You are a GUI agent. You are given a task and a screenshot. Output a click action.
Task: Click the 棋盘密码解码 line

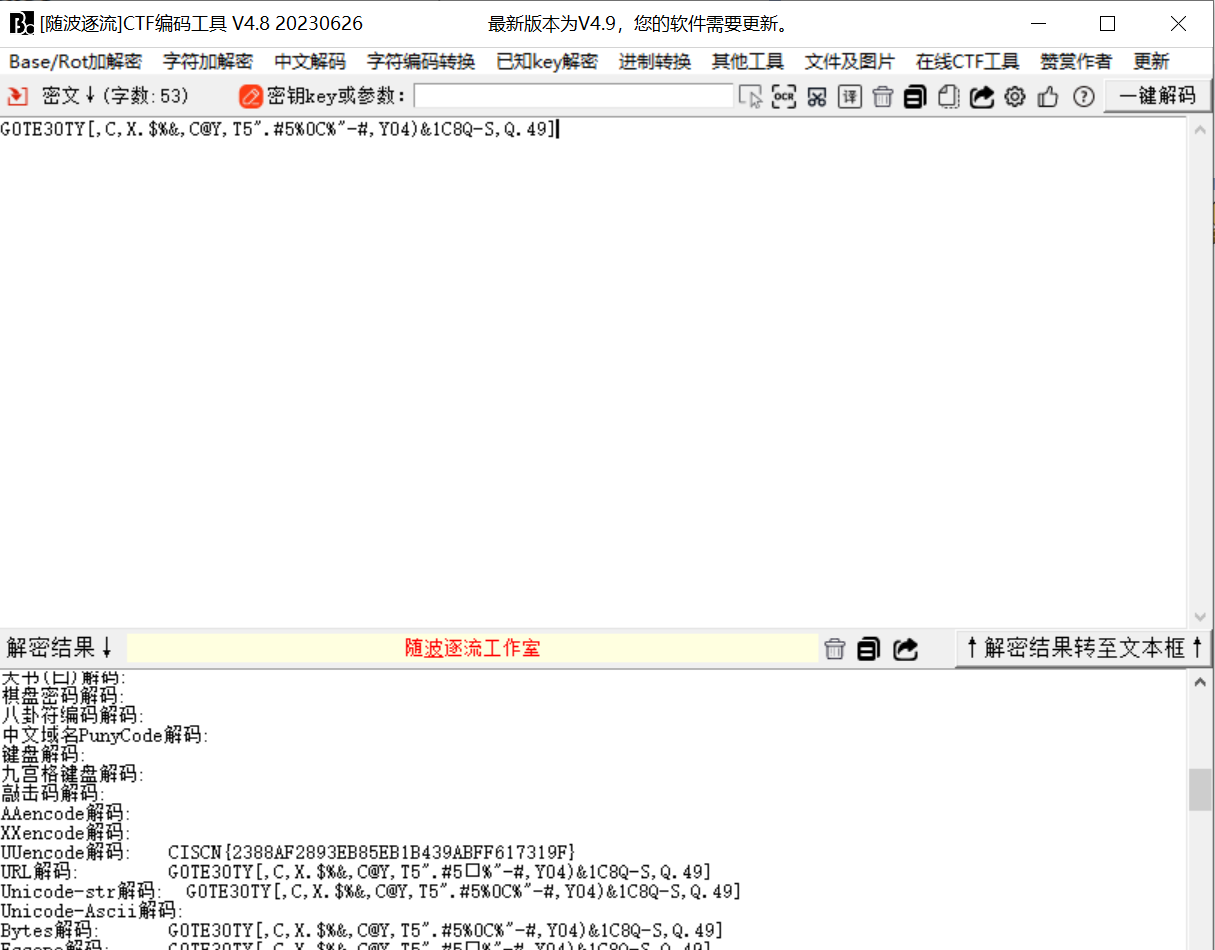pos(62,695)
